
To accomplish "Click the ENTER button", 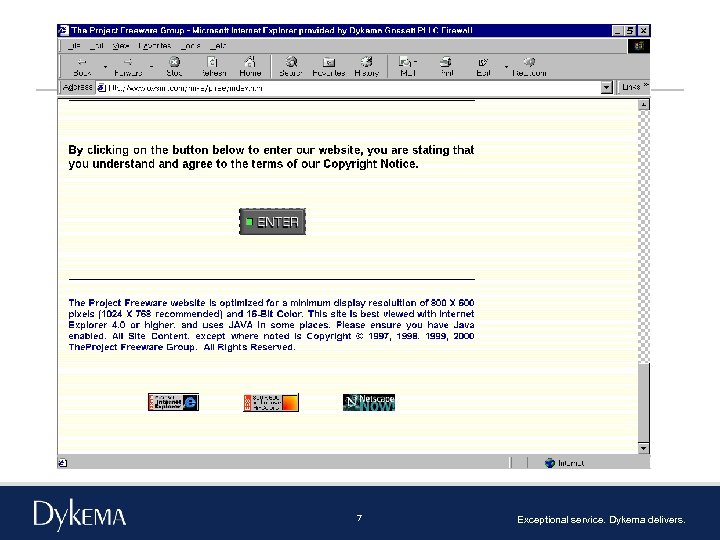I will (x=272, y=222).
